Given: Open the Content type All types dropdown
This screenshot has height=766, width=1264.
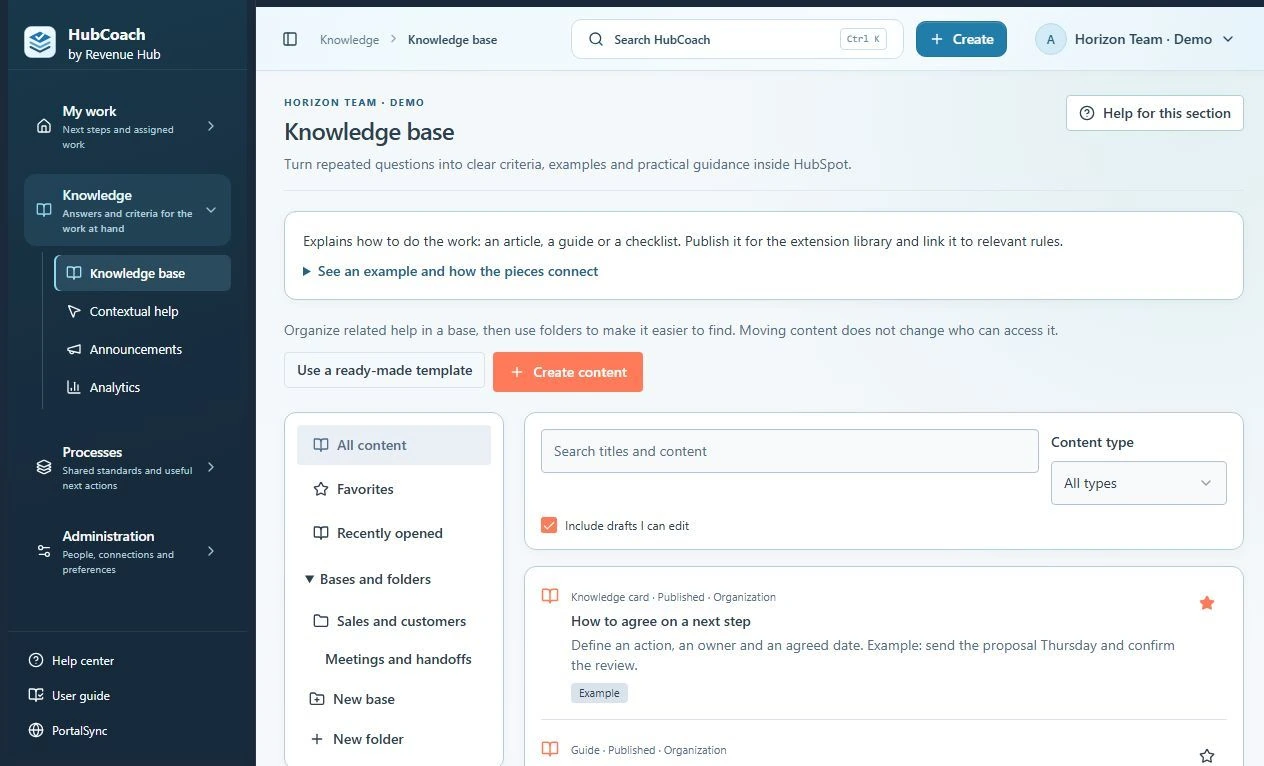Looking at the screenshot, I should [x=1138, y=483].
